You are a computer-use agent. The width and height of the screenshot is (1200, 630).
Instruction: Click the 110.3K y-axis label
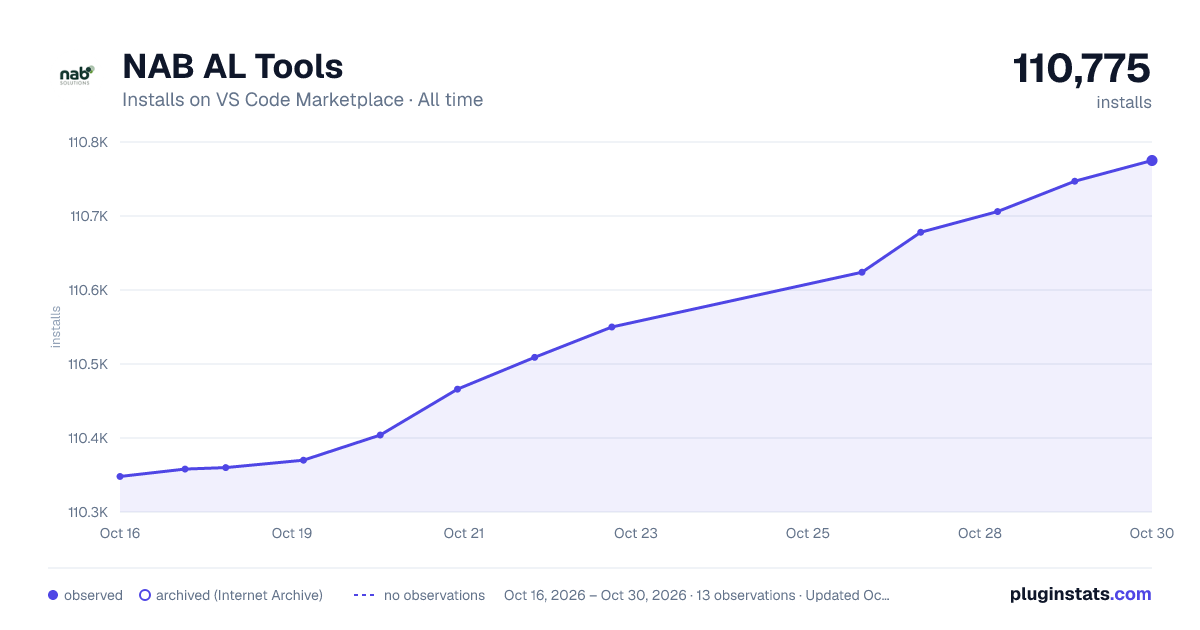(88, 512)
